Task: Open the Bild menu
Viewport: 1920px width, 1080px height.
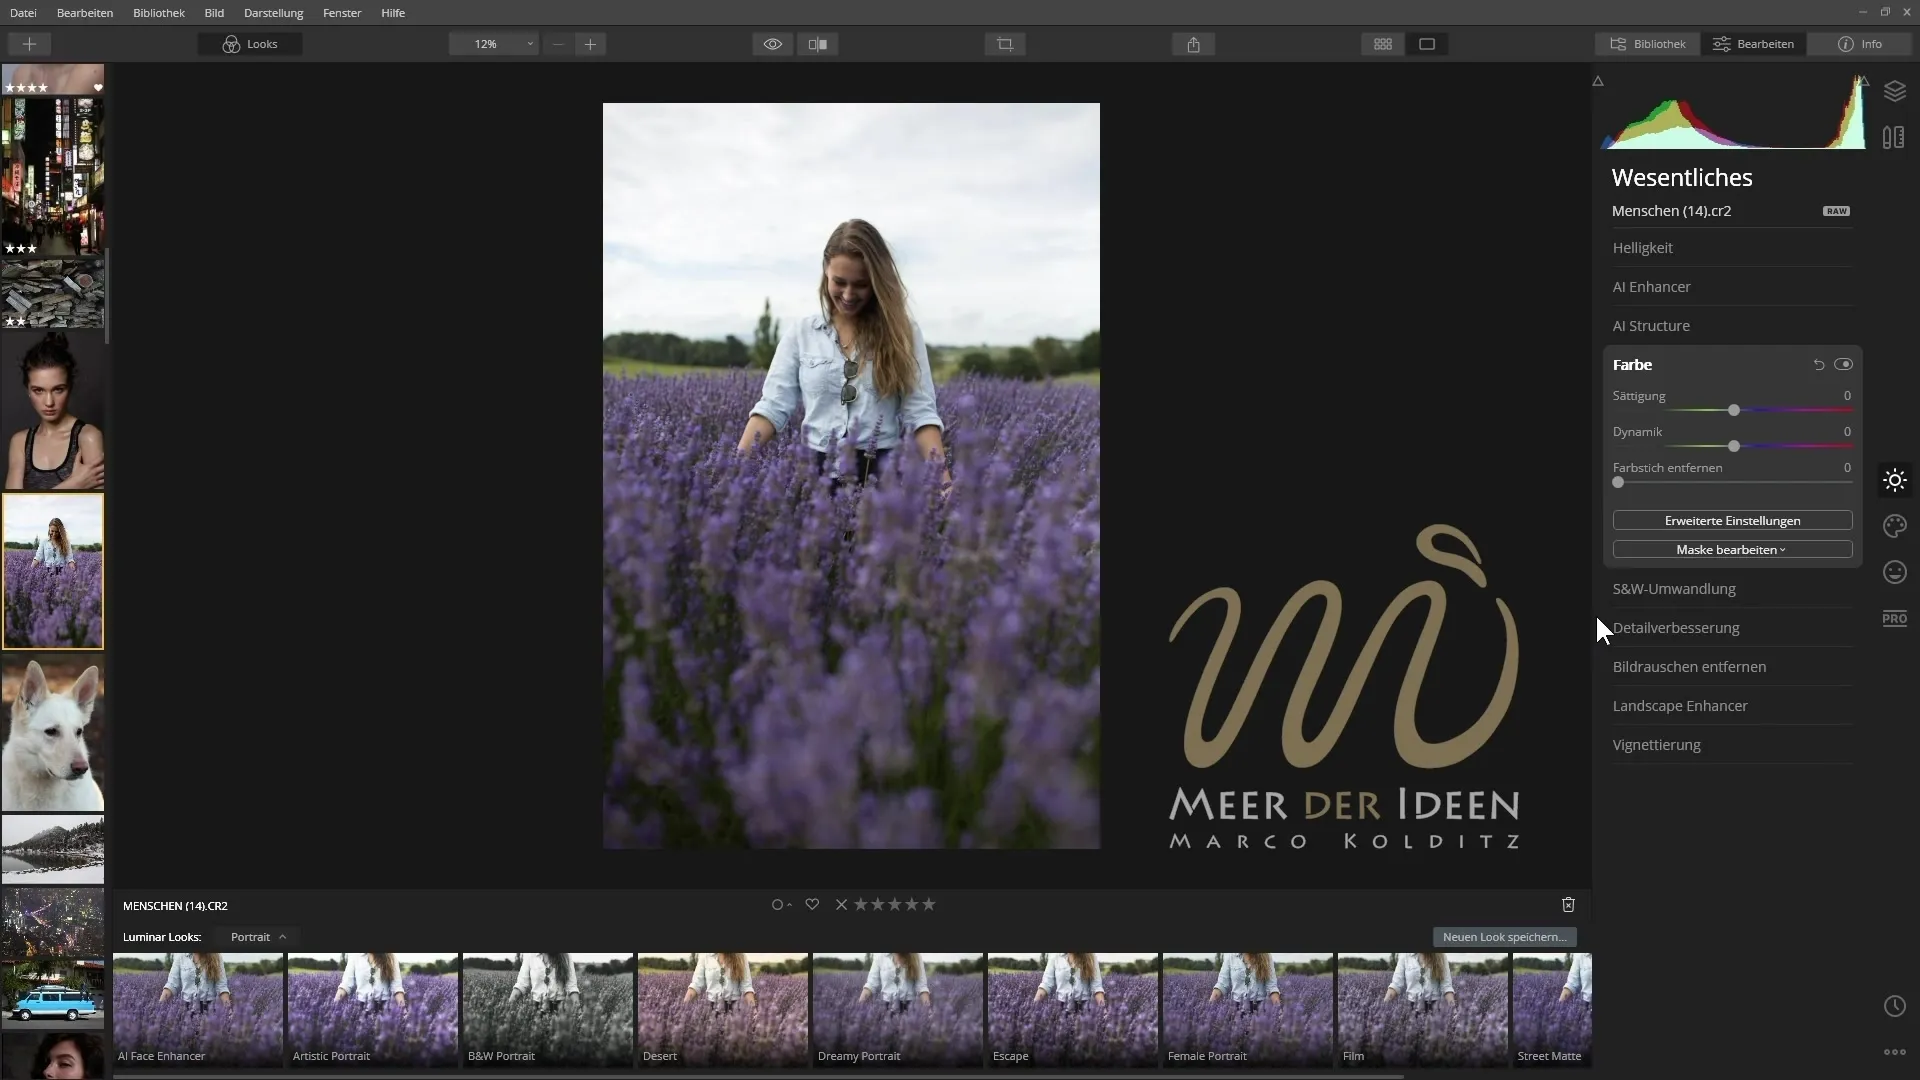Action: [214, 13]
